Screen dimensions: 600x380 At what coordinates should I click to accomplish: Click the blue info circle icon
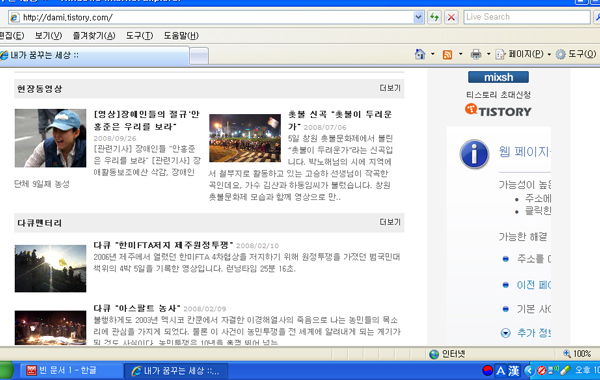point(474,154)
